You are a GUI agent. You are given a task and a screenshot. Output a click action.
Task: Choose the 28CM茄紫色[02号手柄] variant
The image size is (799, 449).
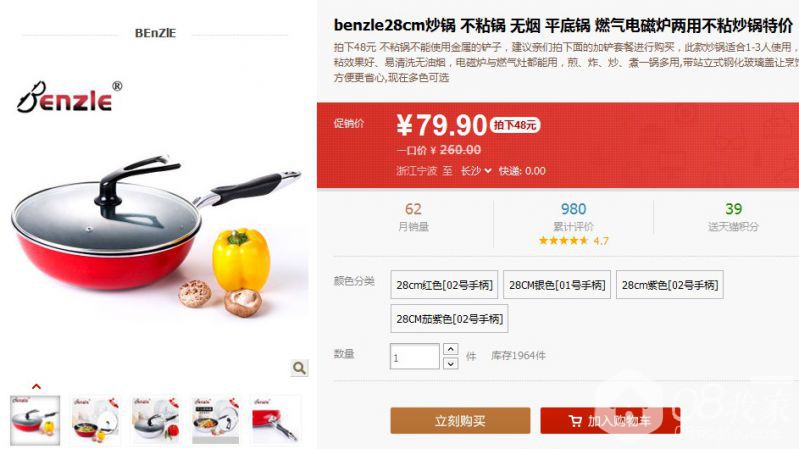tap(449, 319)
